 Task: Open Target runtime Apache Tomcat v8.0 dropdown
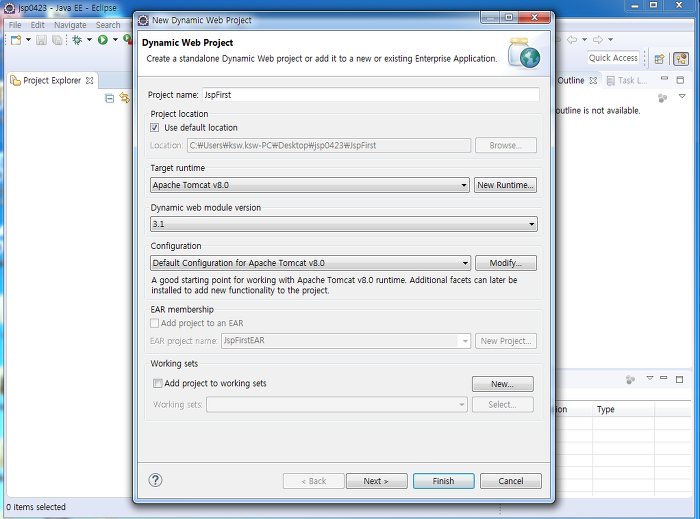pyautogui.click(x=310, y=185)
